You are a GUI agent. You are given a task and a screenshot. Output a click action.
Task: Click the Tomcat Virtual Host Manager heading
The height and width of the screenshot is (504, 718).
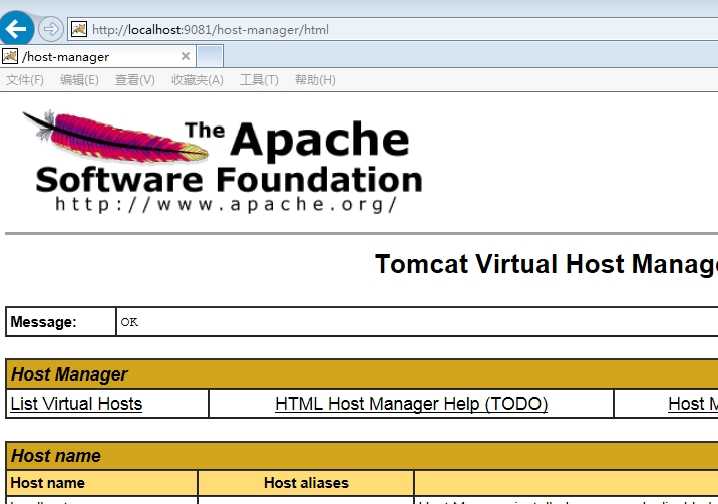point(546,264)
